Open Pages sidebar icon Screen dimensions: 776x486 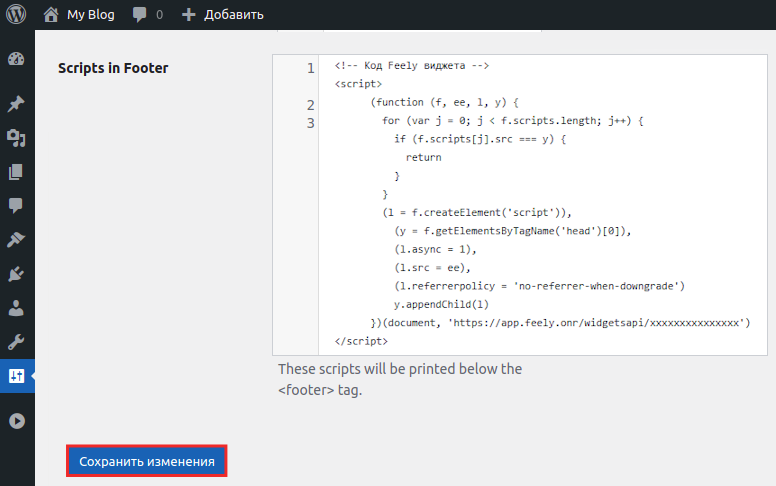[16, 172]
